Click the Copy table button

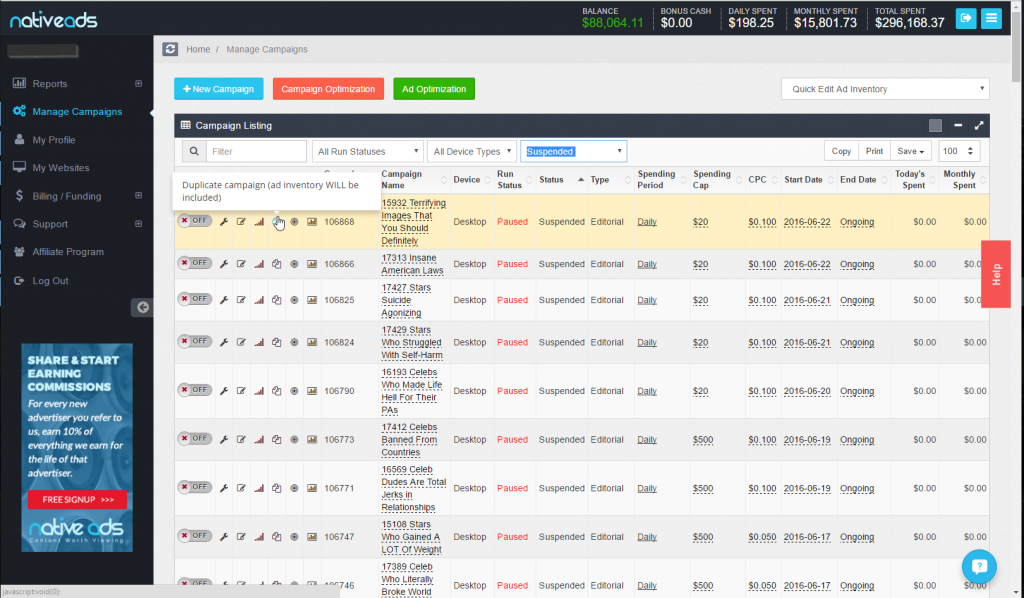click(841, 151)
